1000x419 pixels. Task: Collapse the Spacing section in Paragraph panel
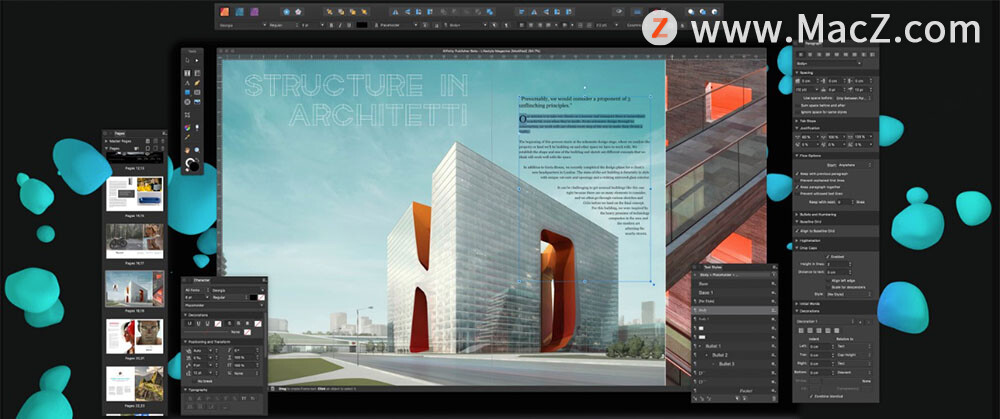797,73
